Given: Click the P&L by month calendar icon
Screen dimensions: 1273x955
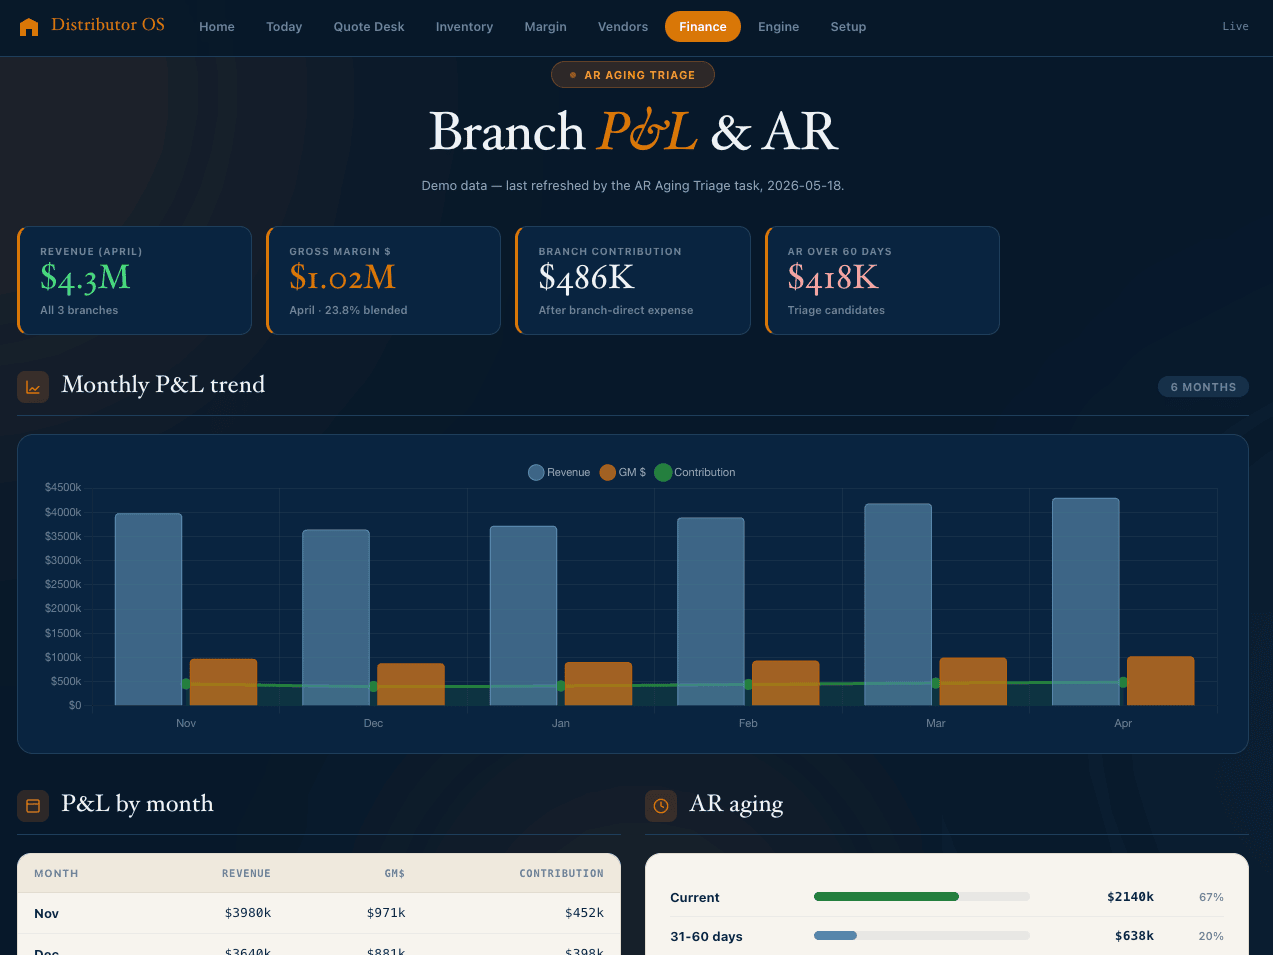Looking at the screenshot, I should 33,806.
